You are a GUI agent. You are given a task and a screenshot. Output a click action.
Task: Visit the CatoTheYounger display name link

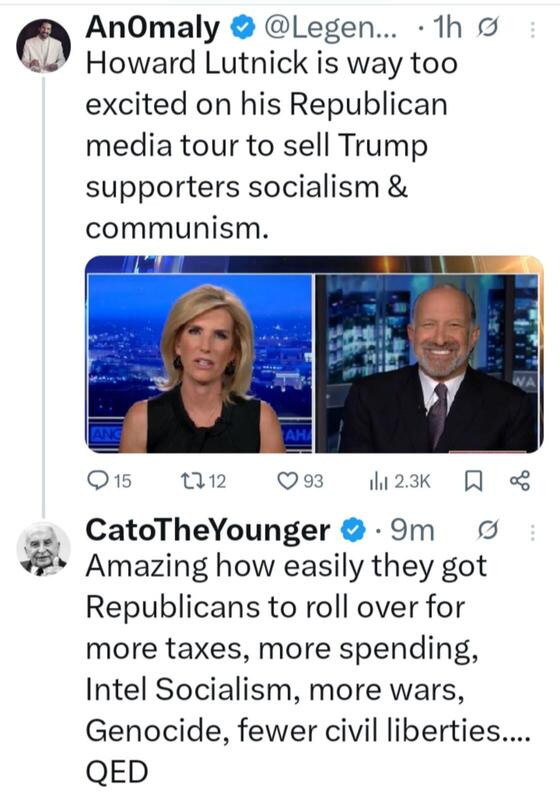pos(208,531)
